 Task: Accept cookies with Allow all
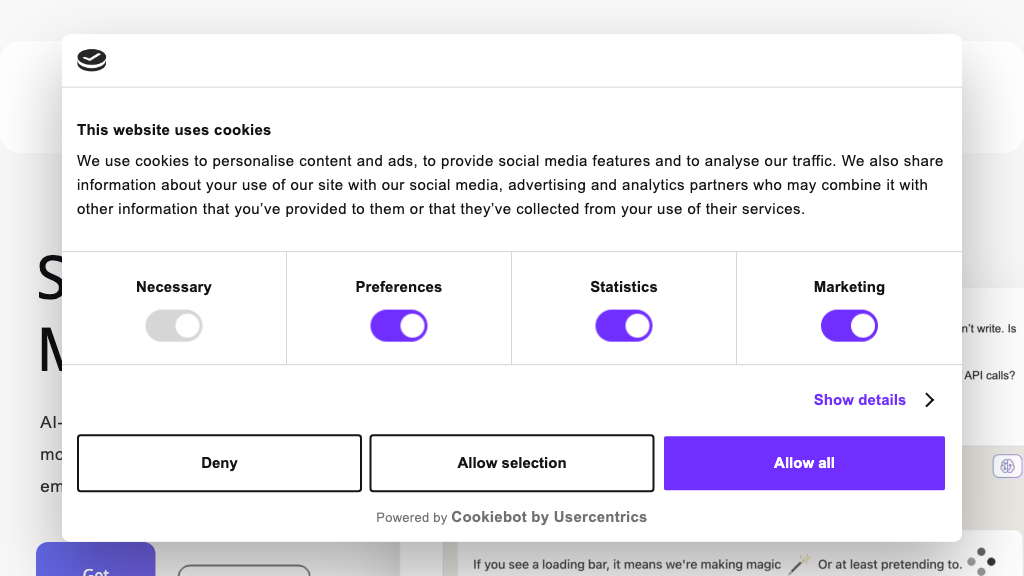[x=804, y=463]
